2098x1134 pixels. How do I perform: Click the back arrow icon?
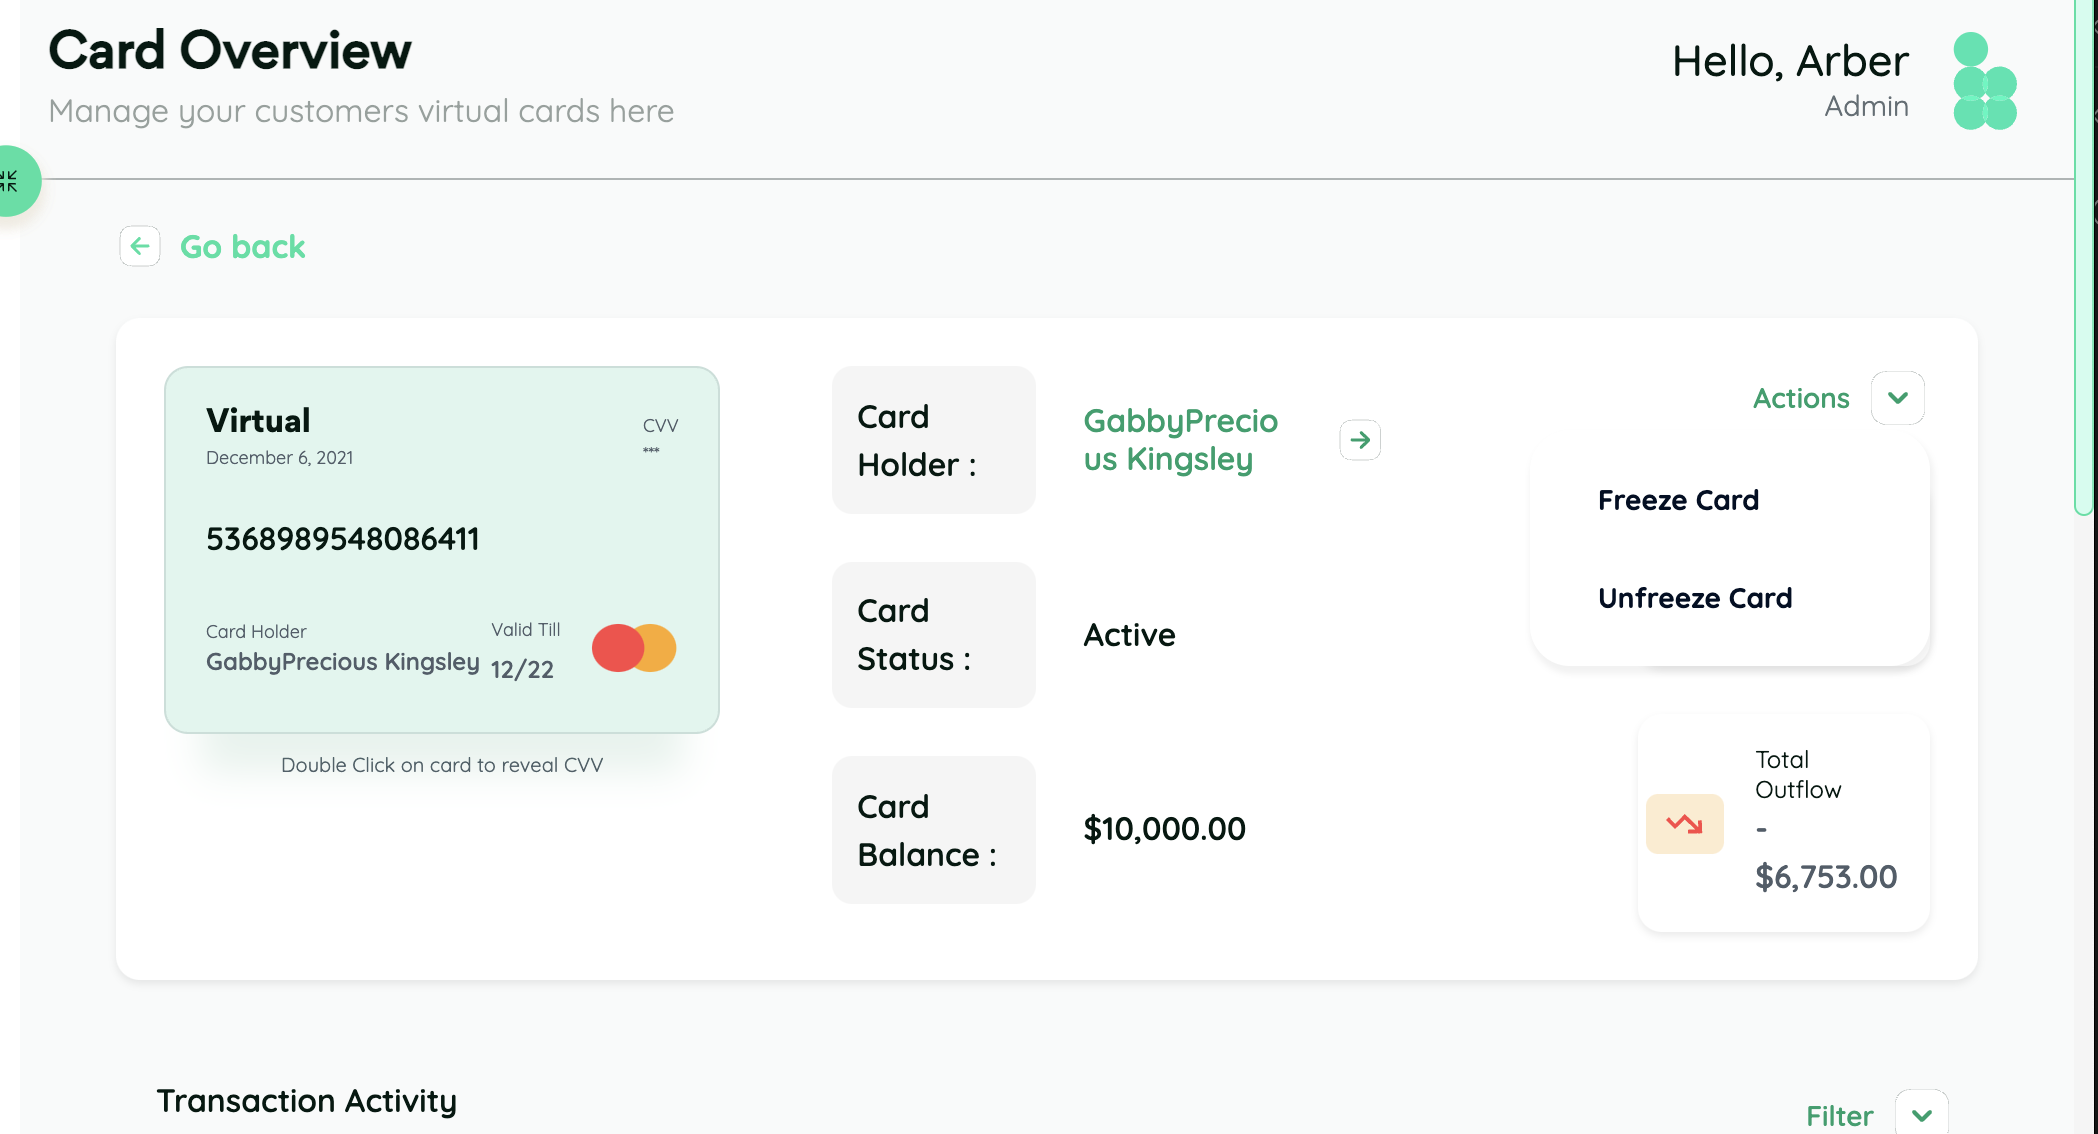click(140, 246)
